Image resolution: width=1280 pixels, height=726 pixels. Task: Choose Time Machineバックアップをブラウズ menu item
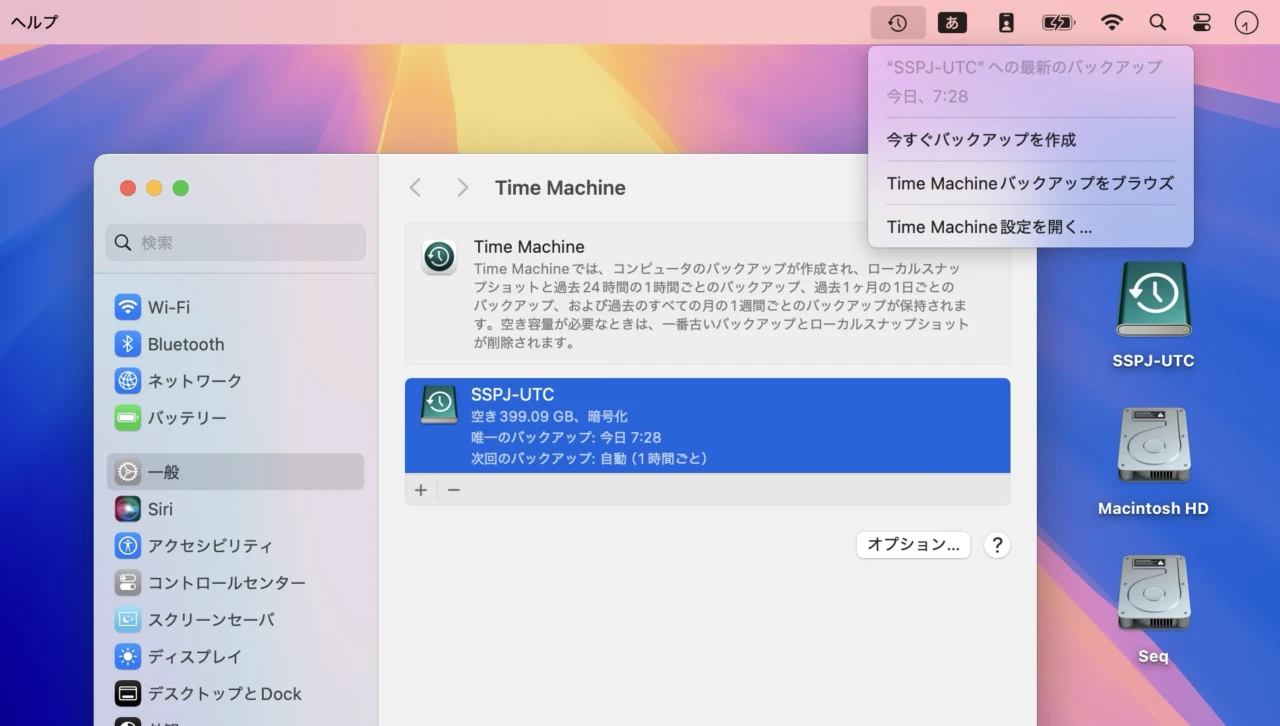pyautogui.click(x=1030, y=183)
